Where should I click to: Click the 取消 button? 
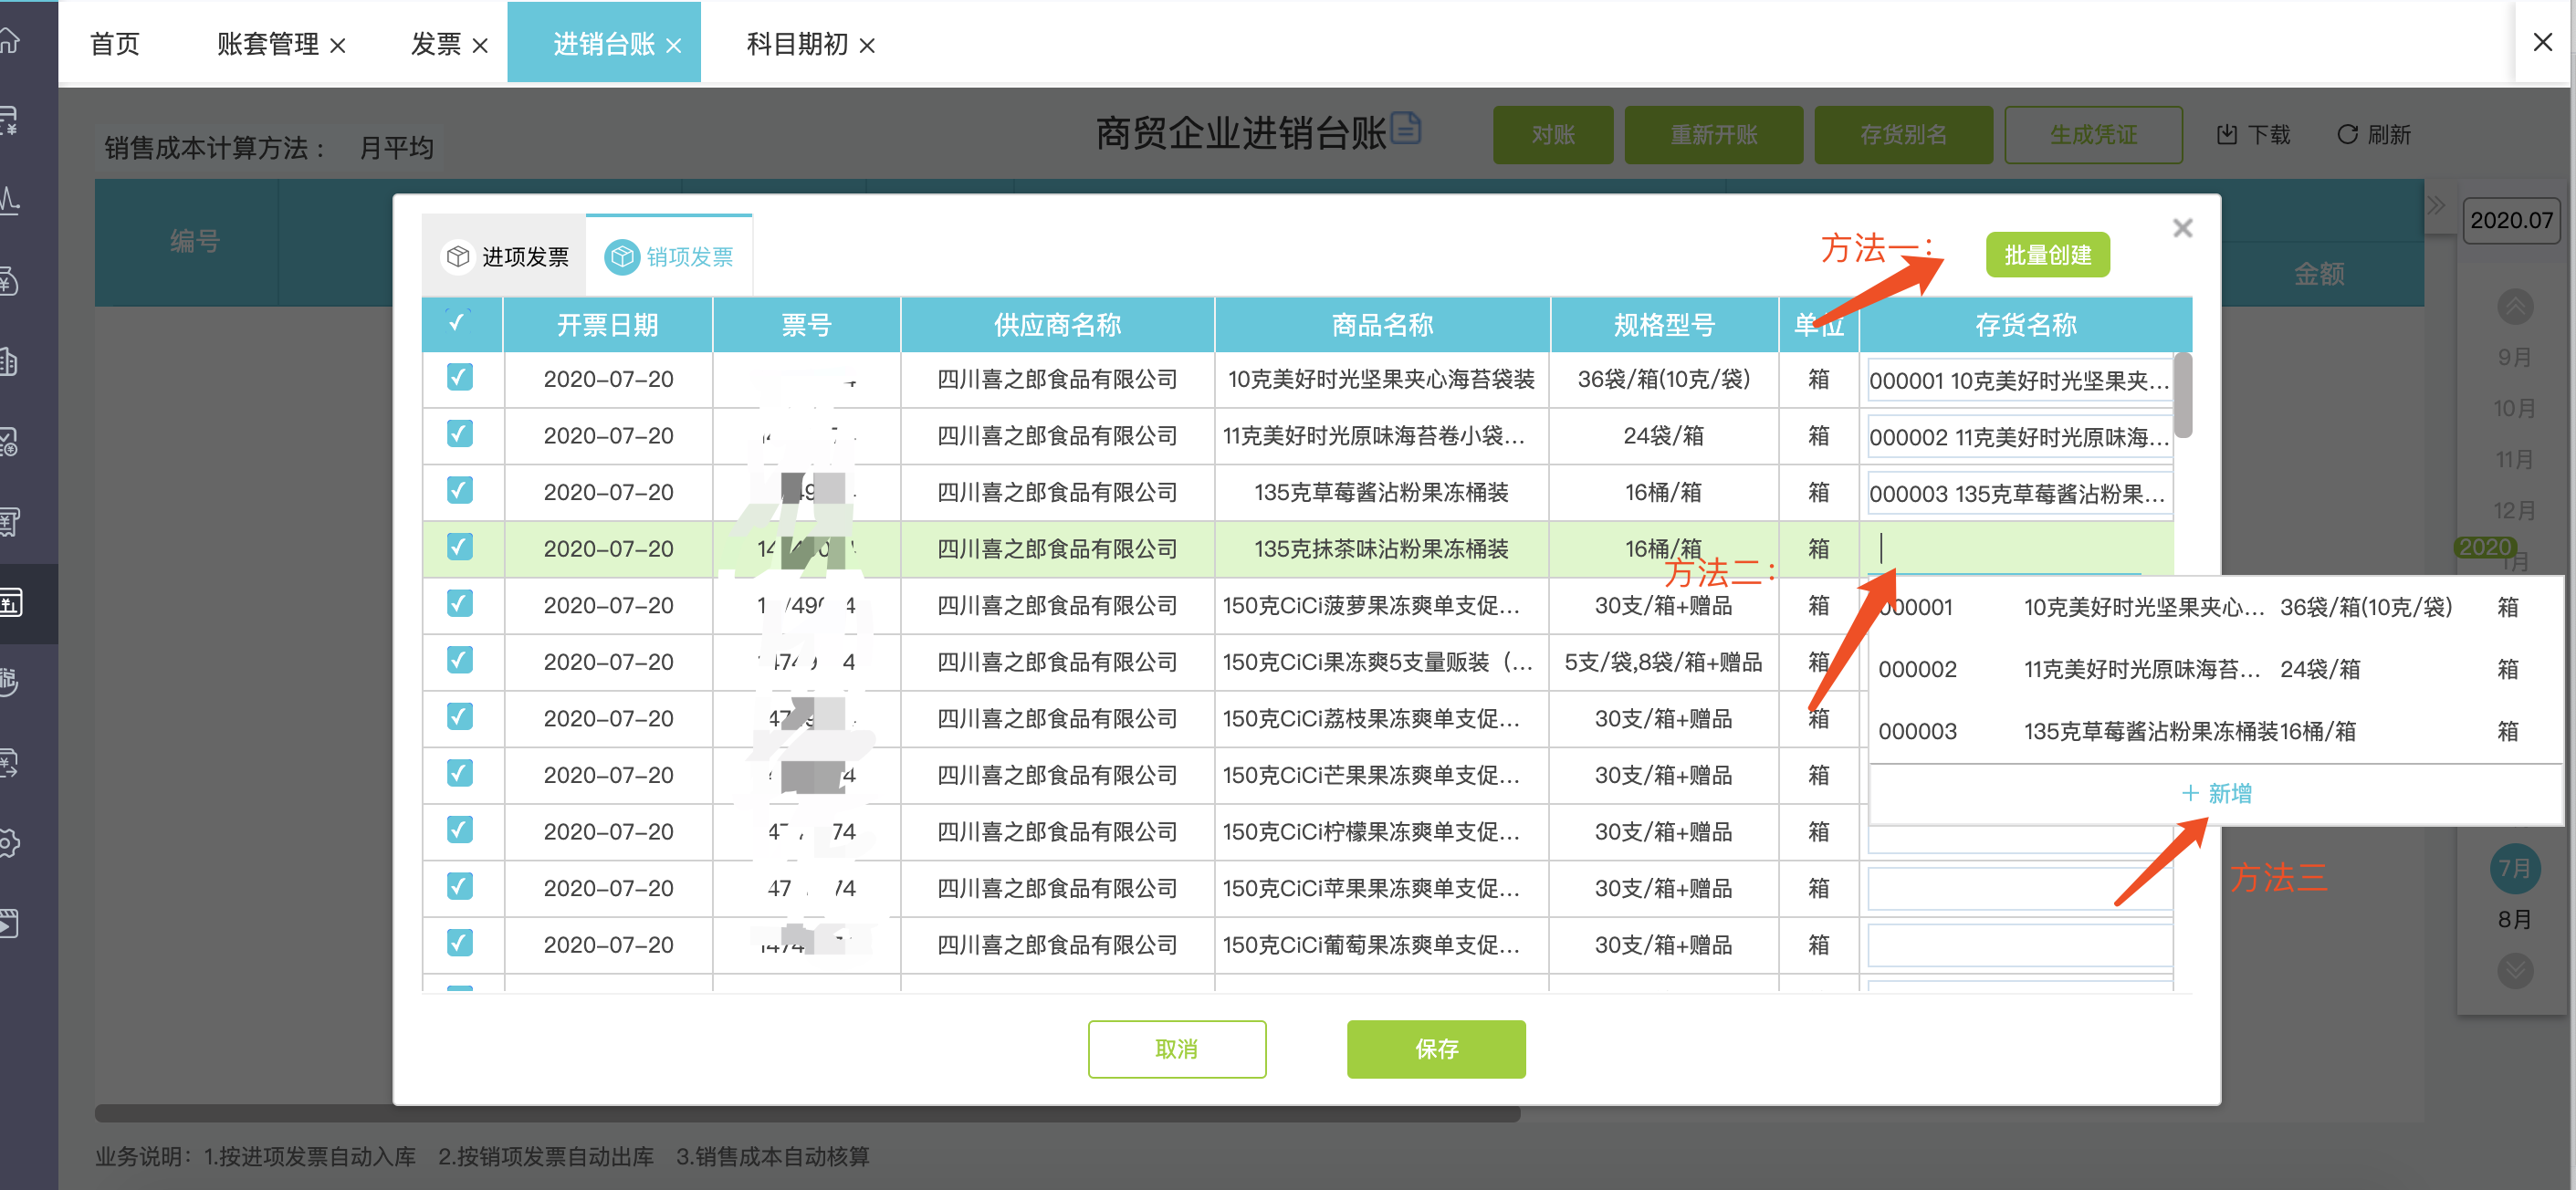pos(1176,1049)
